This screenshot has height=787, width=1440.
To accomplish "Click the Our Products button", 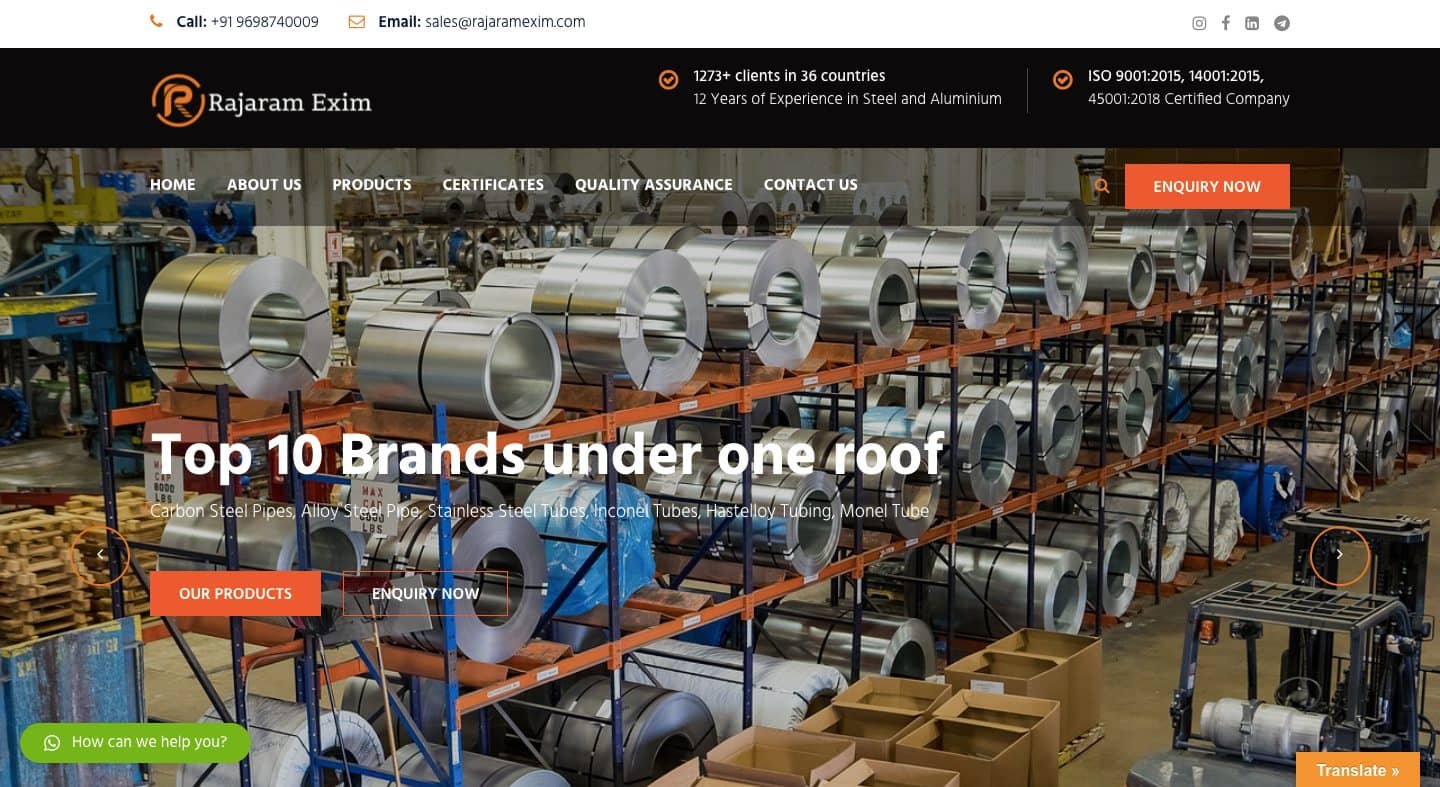I will [235, 593].
